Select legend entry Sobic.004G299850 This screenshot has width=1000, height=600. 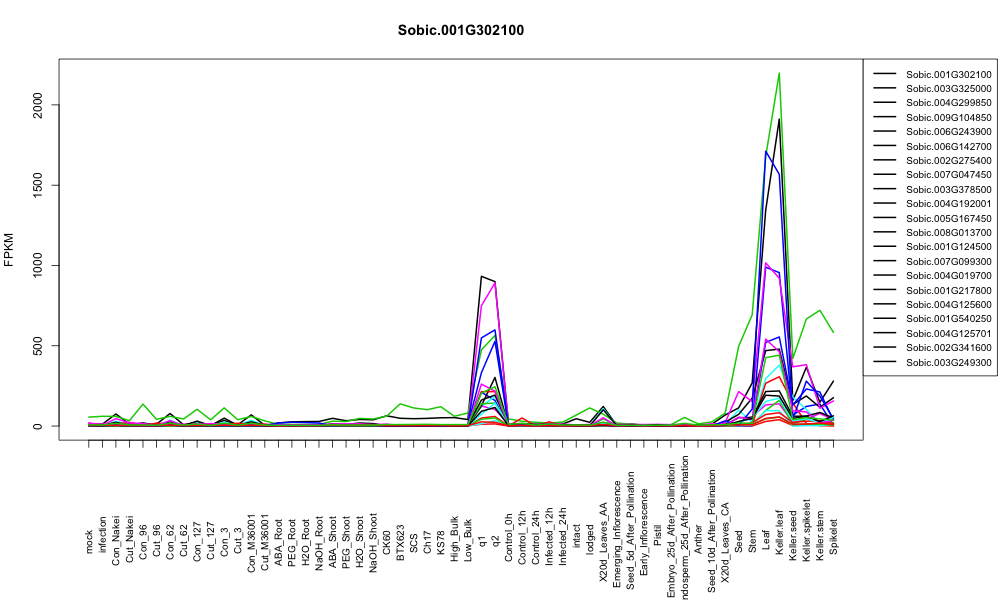tap(932, 103)
